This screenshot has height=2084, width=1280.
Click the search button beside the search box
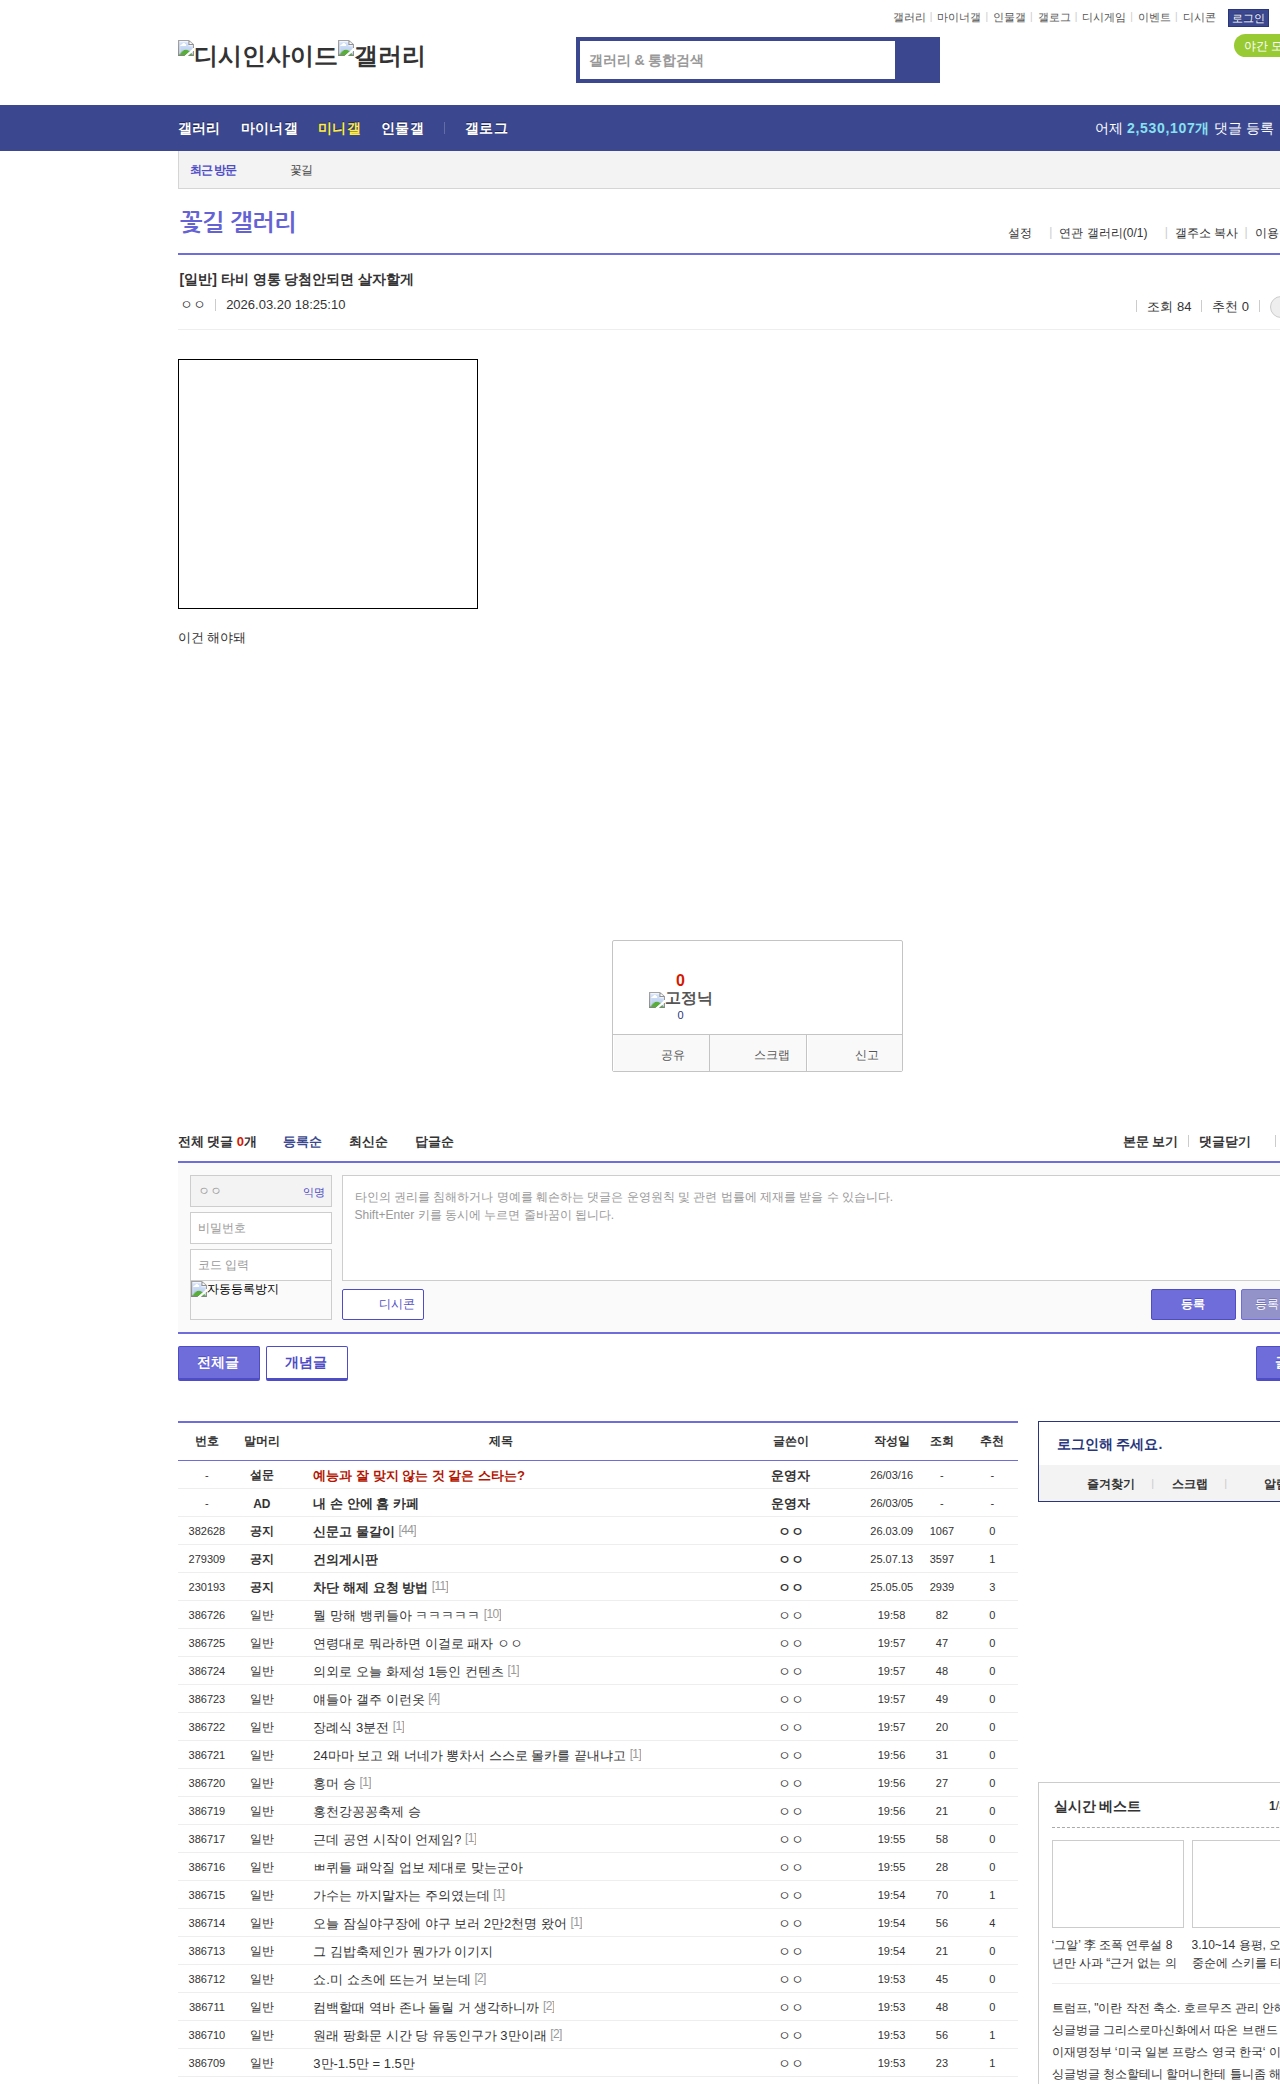click(917, 60)
